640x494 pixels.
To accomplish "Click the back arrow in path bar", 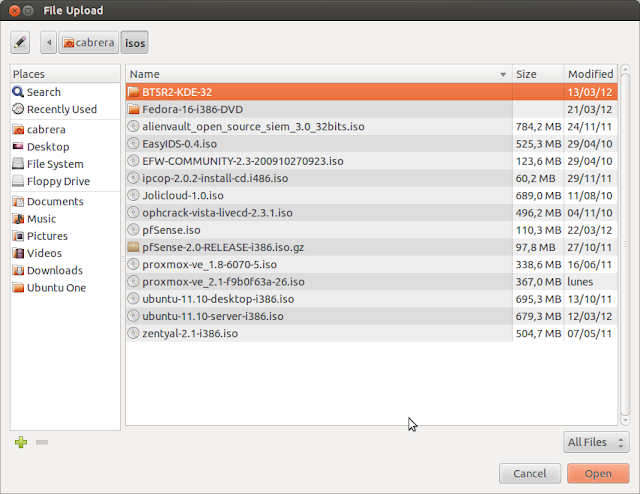I will point(49,42).
